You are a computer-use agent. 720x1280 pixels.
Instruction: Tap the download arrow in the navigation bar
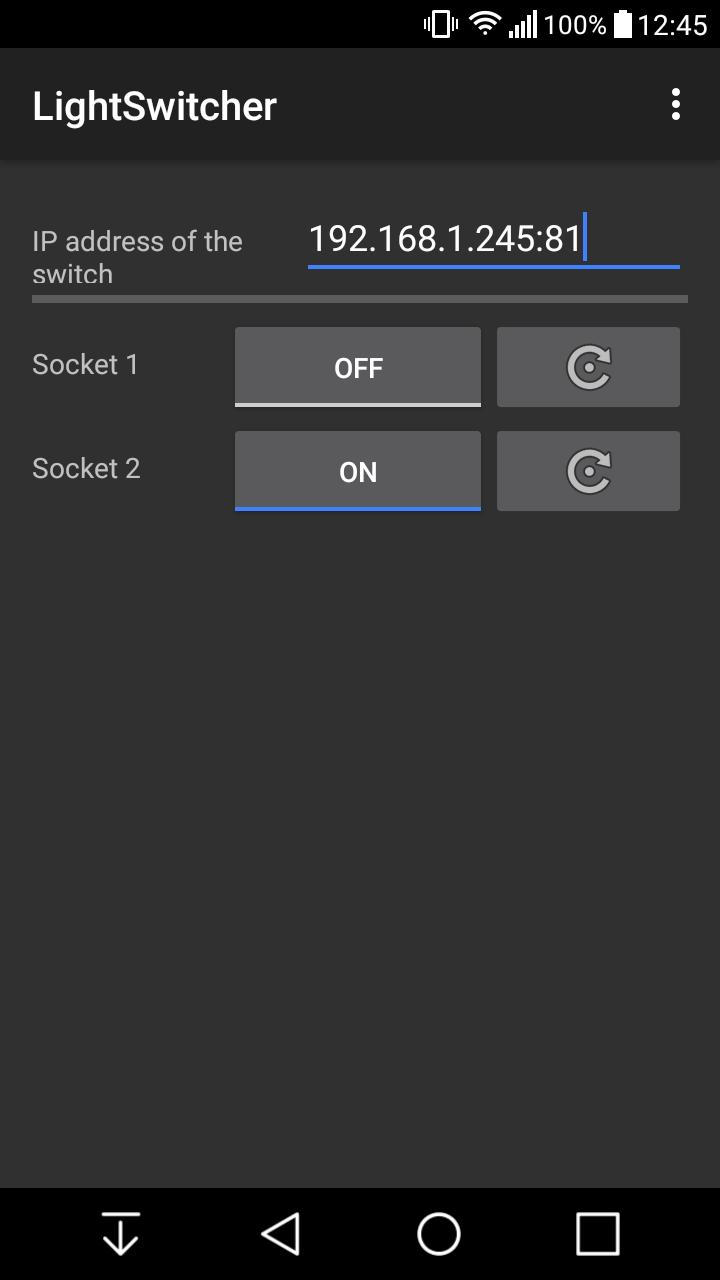click(x=120, y=1232)
